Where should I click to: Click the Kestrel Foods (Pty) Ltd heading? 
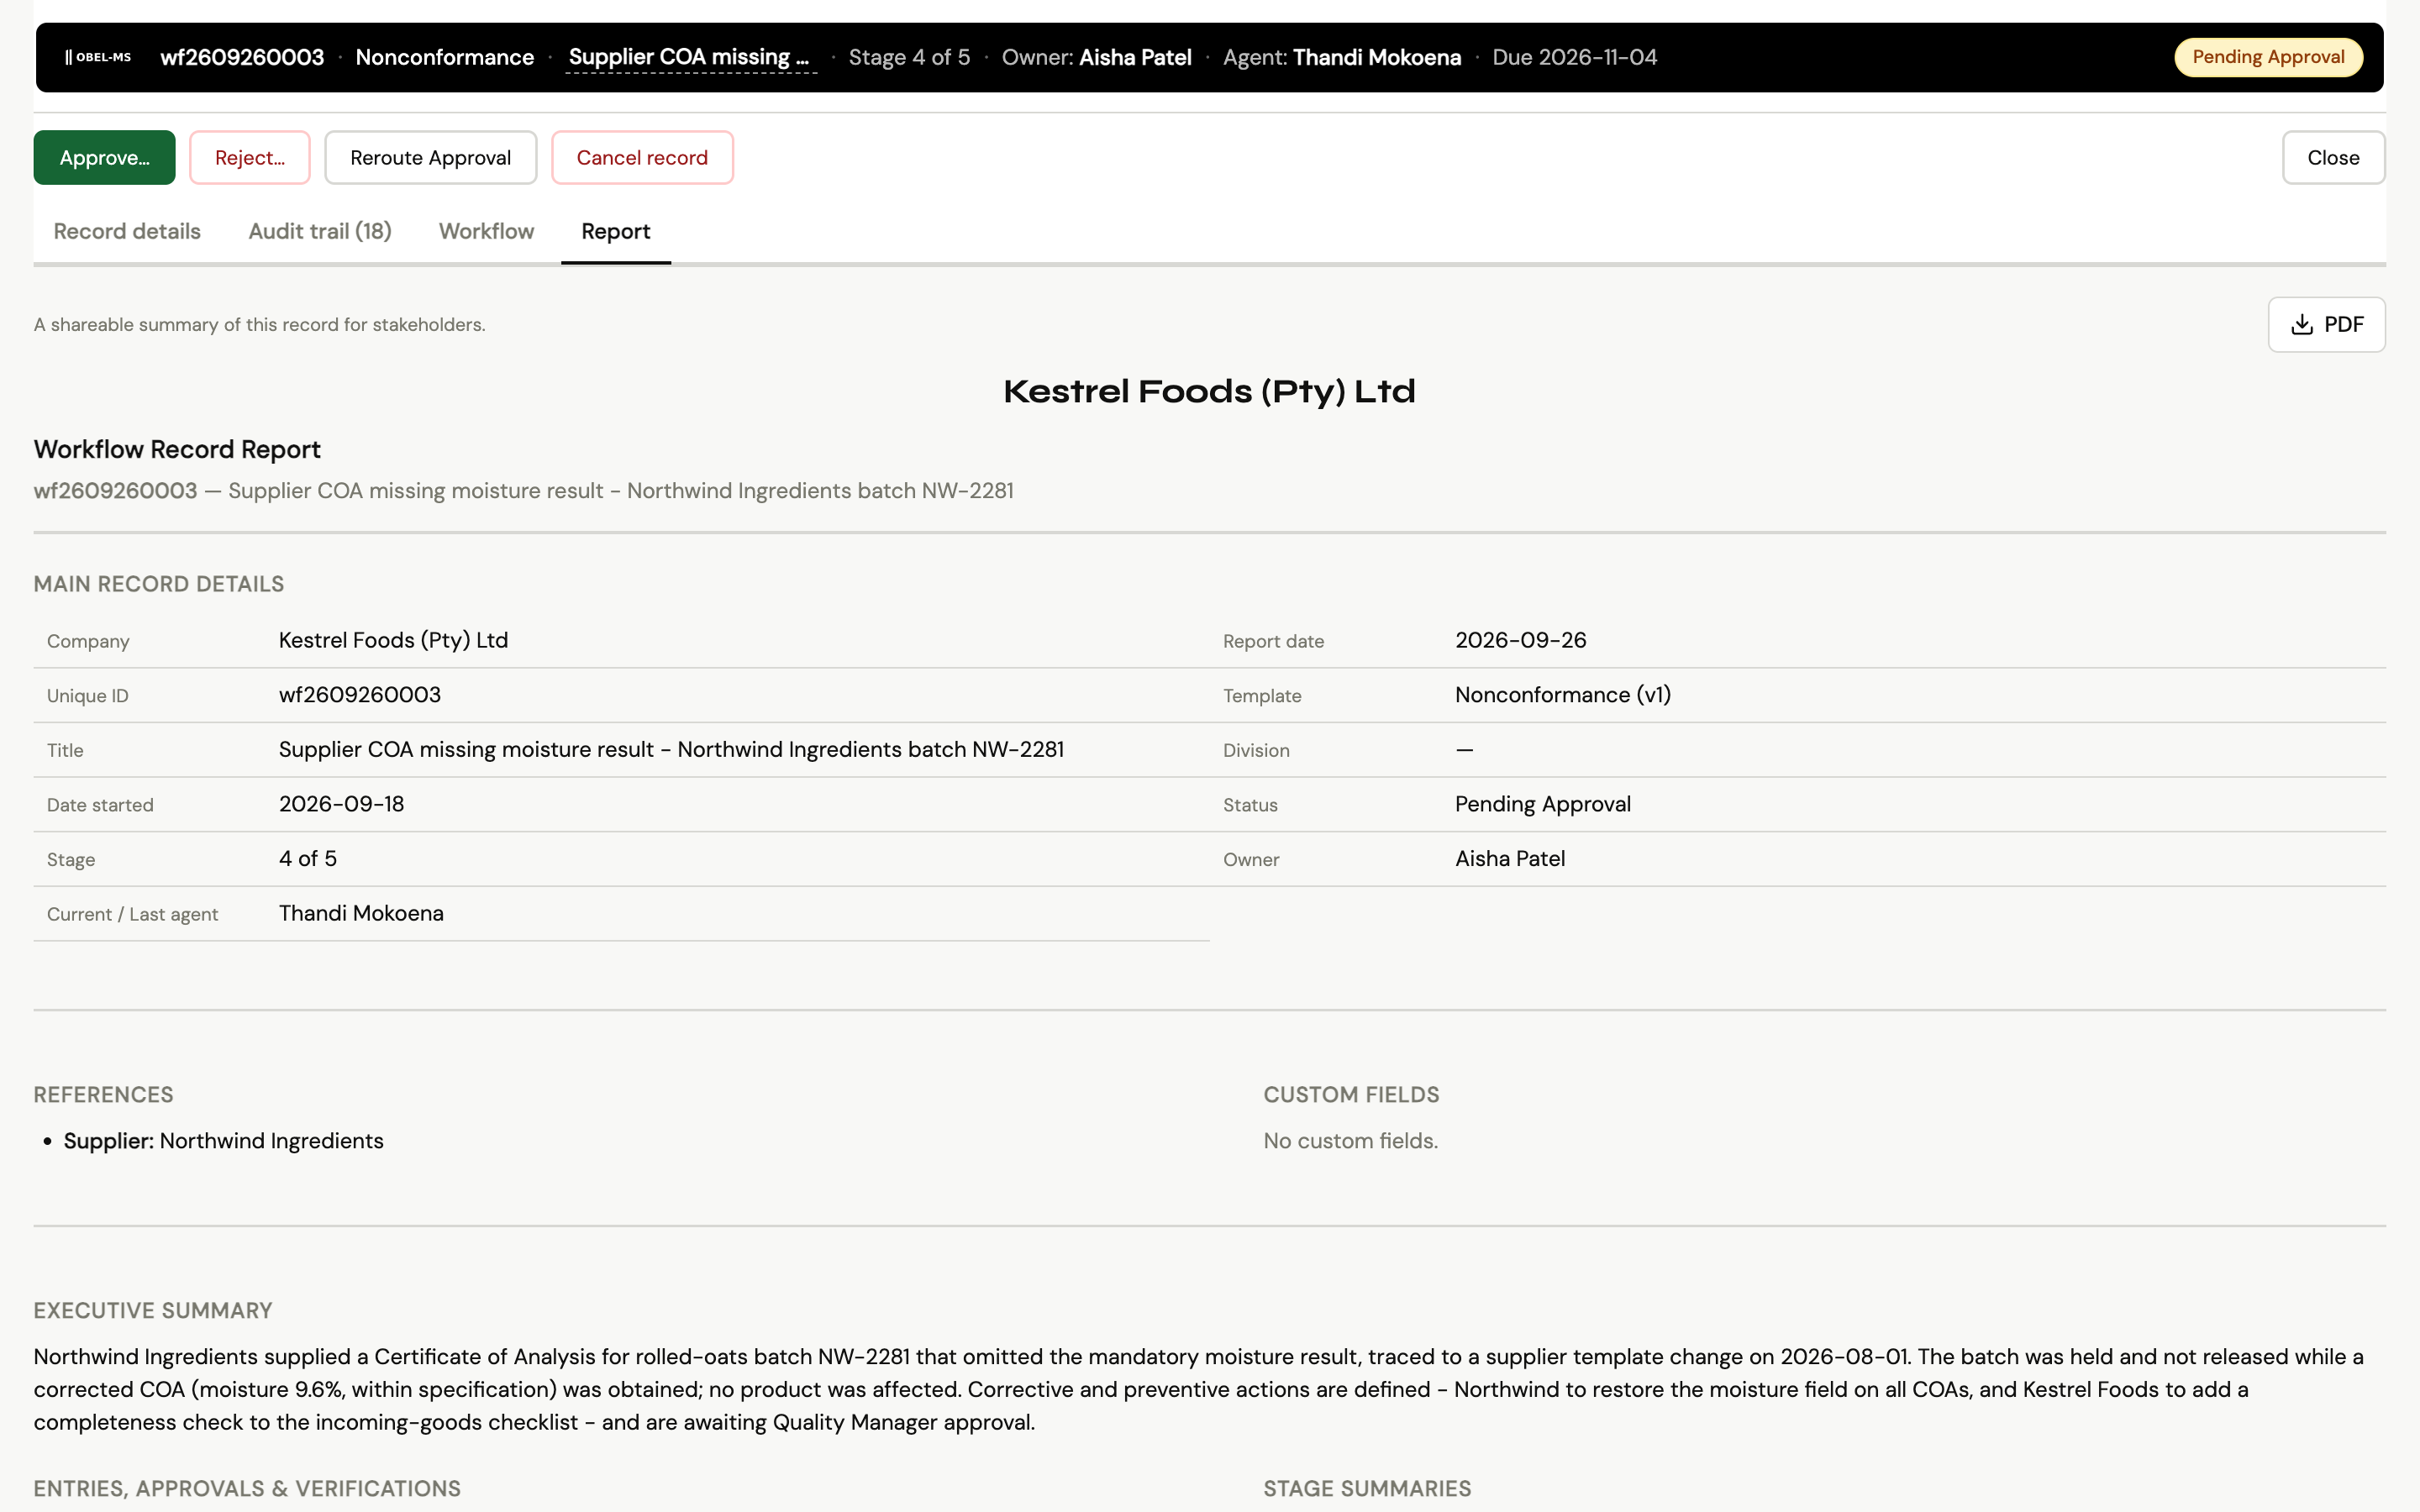[x=1209, y=391]
